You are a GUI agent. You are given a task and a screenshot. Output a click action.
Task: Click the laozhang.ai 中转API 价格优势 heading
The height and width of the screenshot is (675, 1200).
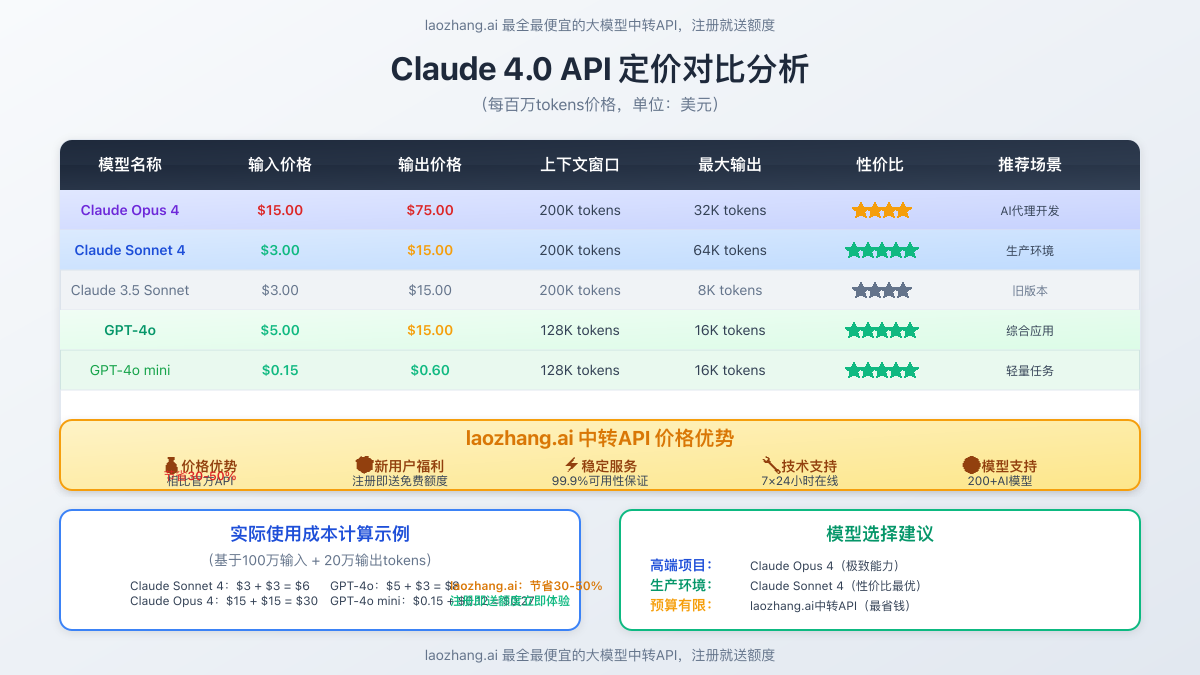point(600,438)
